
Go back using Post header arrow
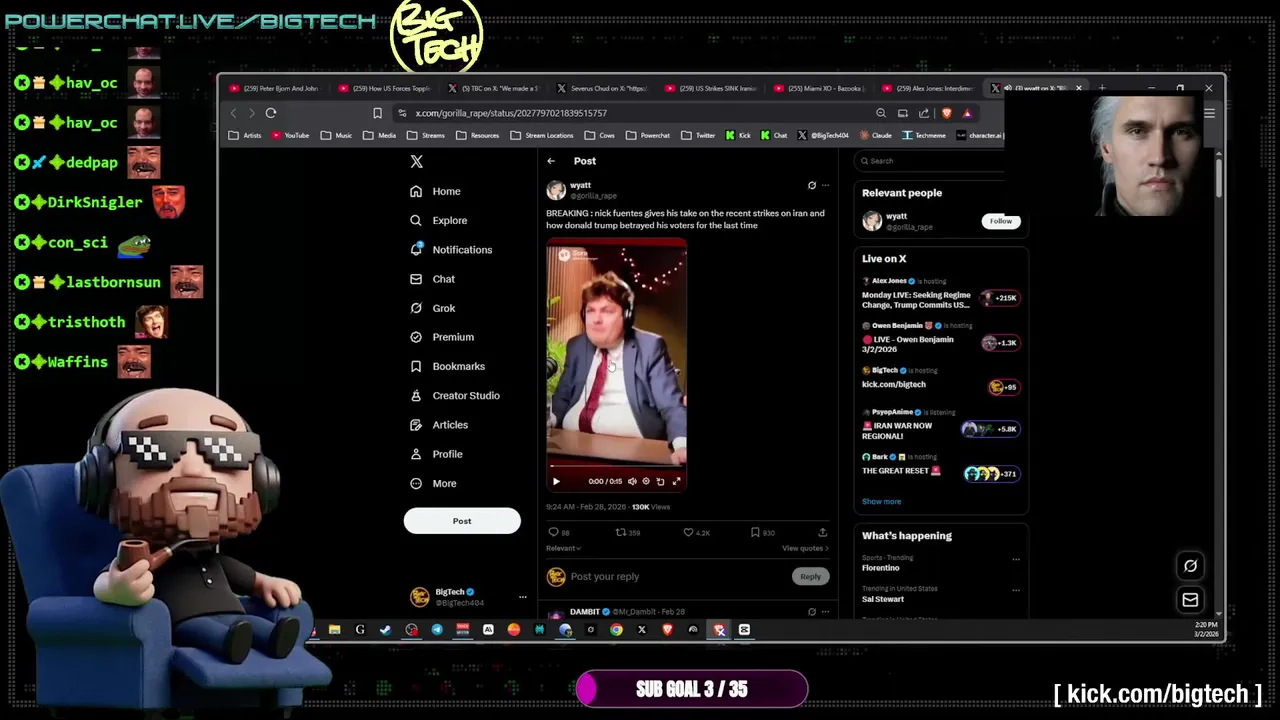551,161
